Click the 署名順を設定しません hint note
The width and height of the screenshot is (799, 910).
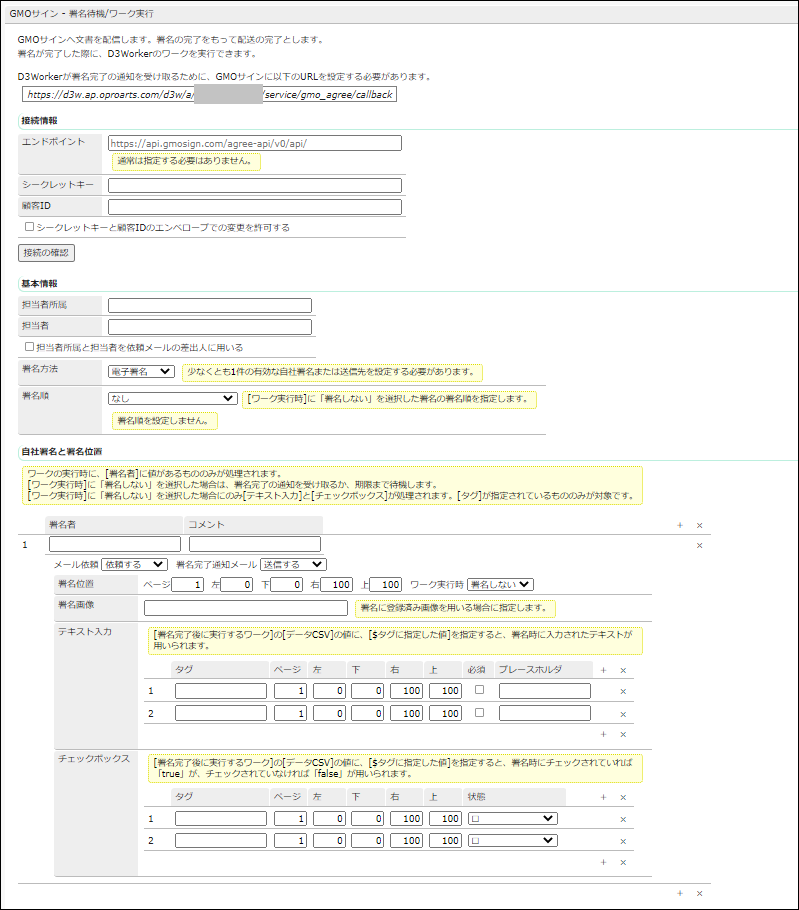pyautogui.click(x=165, y=421)
